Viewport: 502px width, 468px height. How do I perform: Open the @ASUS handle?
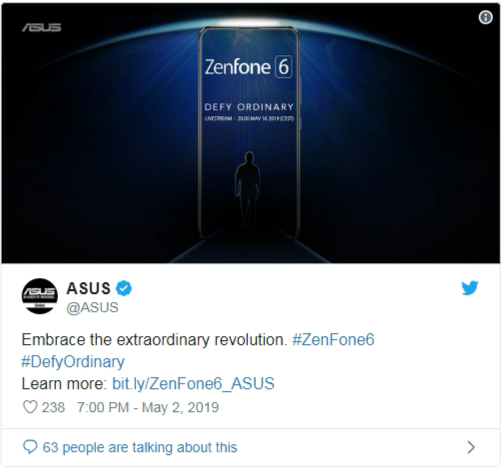92,307
